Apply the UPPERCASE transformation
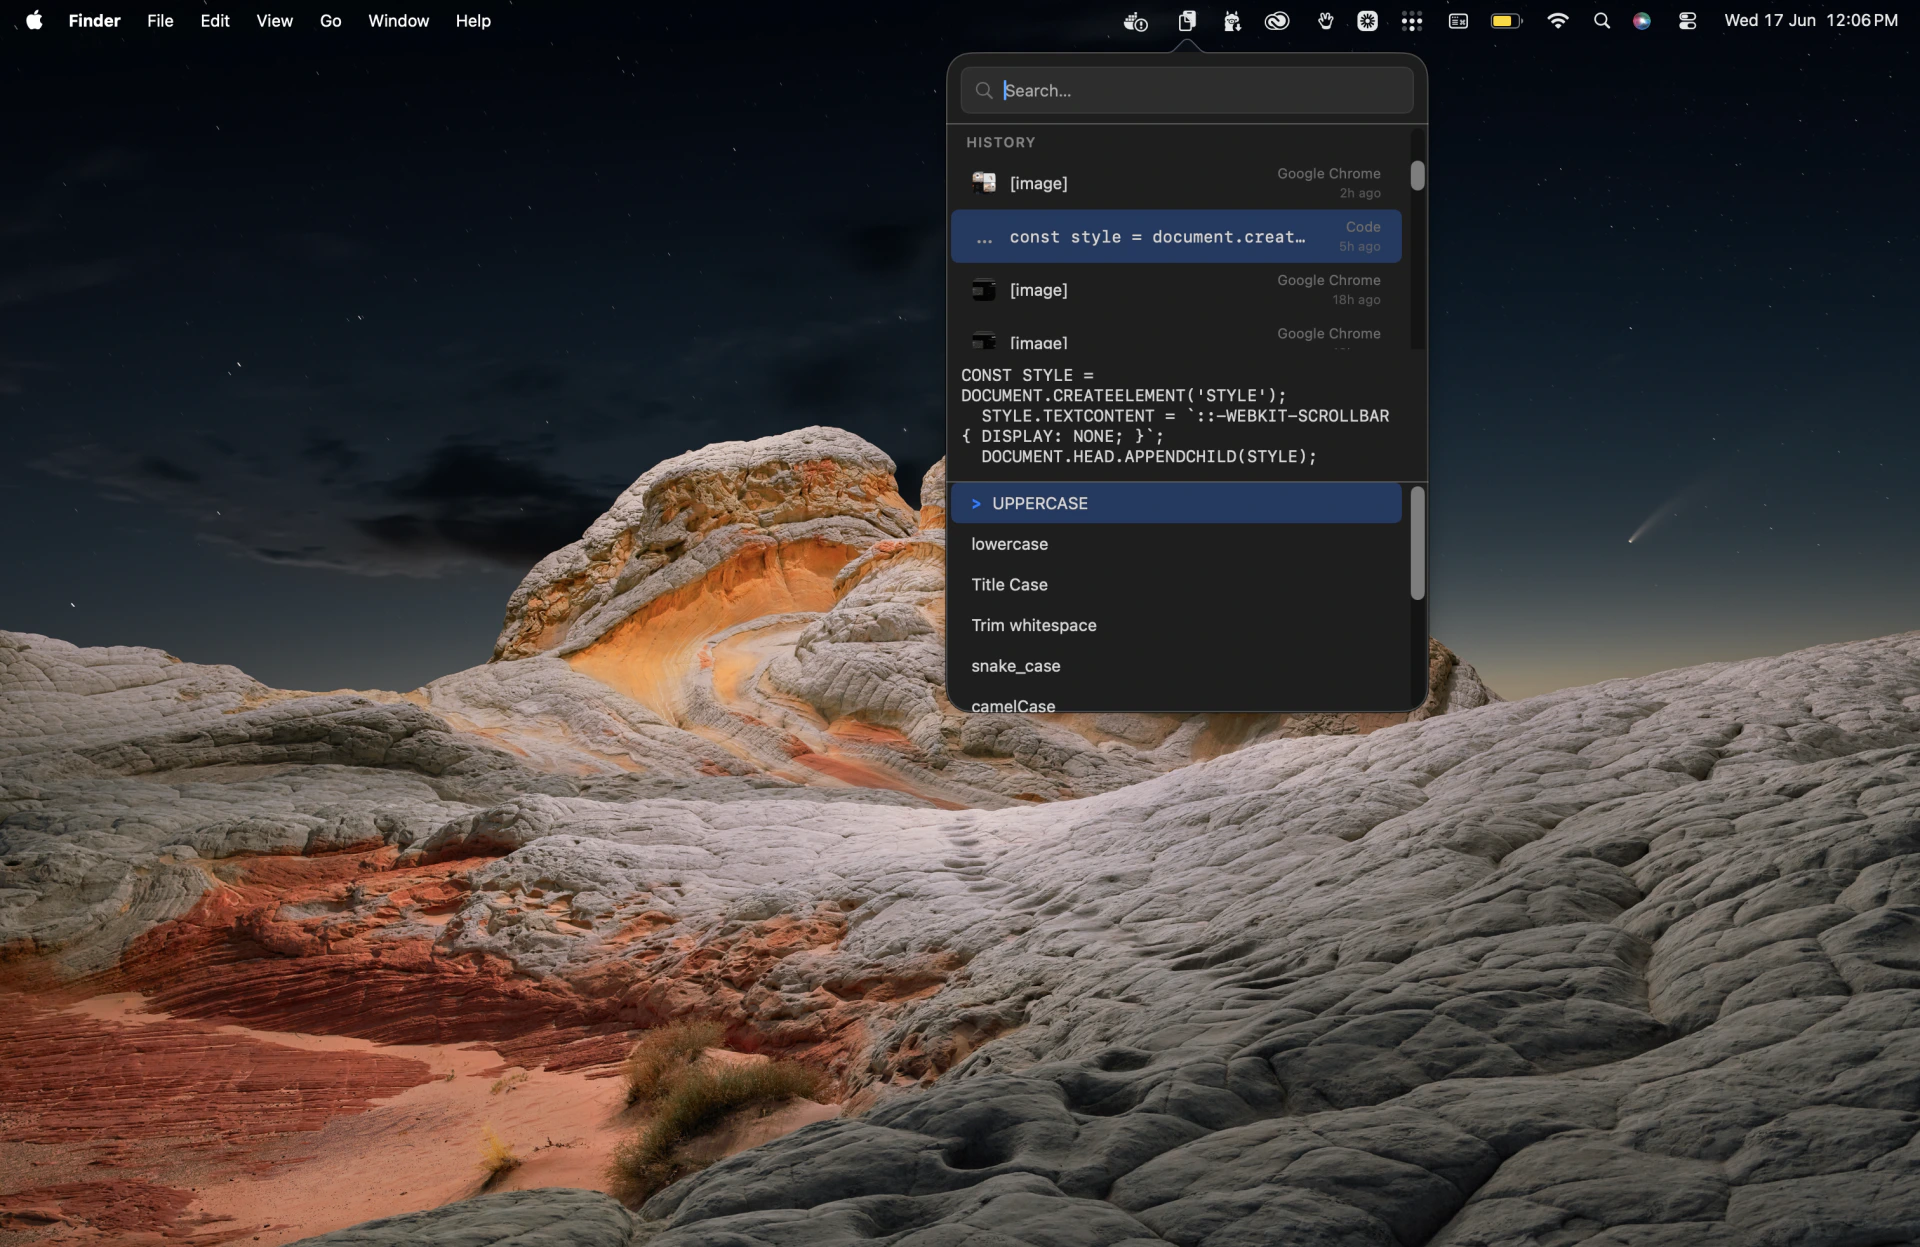 tap(1176, 503)
